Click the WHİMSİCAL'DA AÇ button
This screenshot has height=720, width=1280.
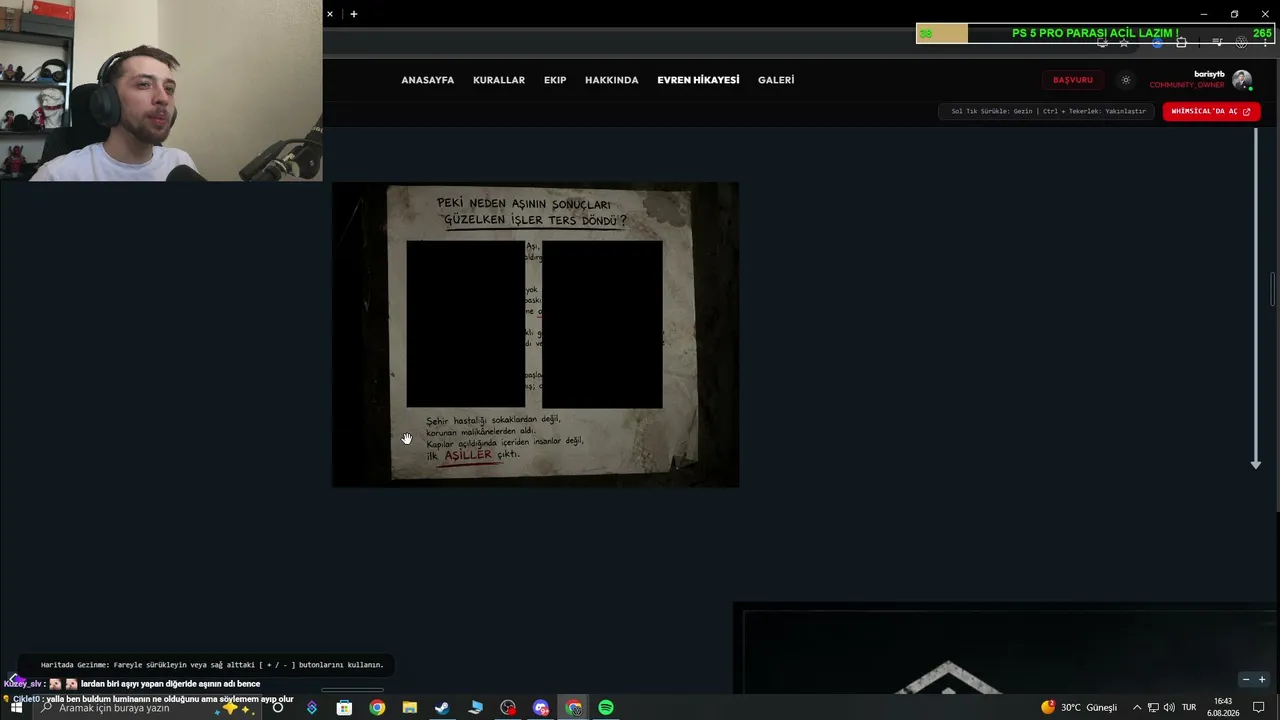pos(1211,111)
